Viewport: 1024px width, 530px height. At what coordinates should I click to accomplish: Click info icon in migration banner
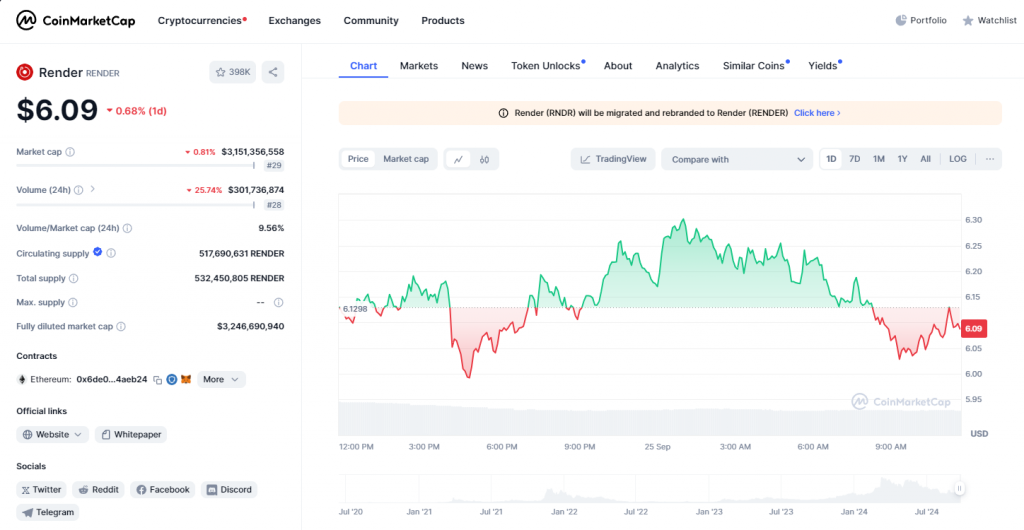pyautogui.click(x=503, y=113)
